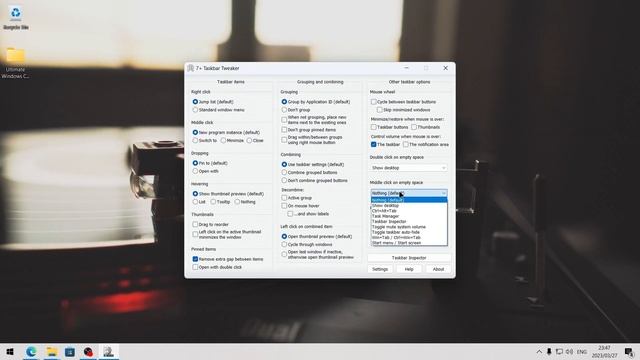Viewport: 640px width, 360px height.
Task: Click the 7+ Taskbar Tweaker taskbar icon
Action: point(108,351)
